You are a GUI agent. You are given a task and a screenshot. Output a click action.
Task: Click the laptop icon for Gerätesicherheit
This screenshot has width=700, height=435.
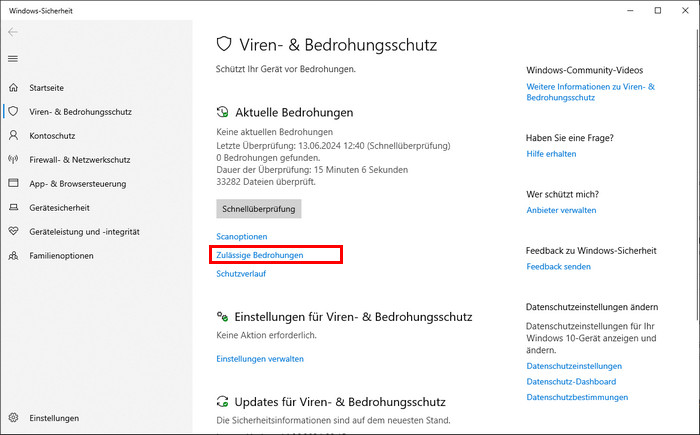pos(13,207)
